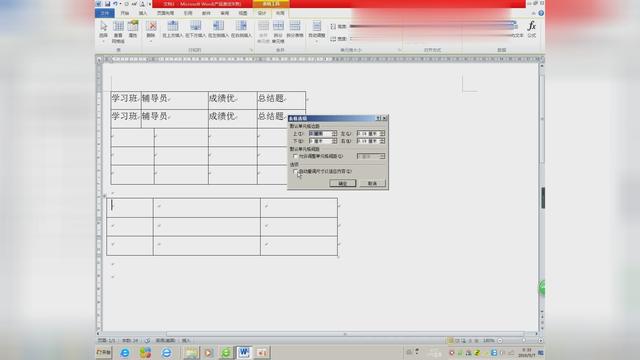The height and width of the screenshot is (360, 640).
Task: Open the AutoFit (自动调整) menu
Action: [317, 30]
